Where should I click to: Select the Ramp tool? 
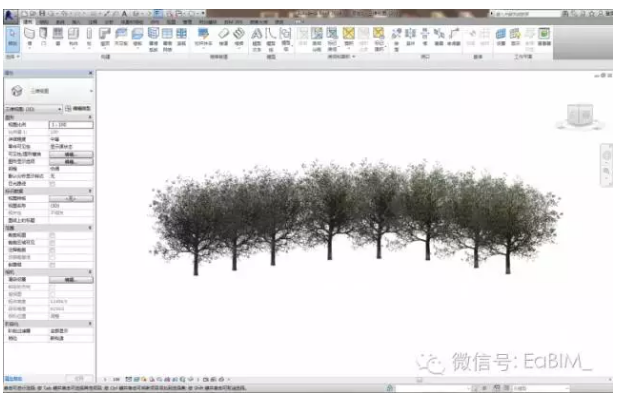[223, 38]
